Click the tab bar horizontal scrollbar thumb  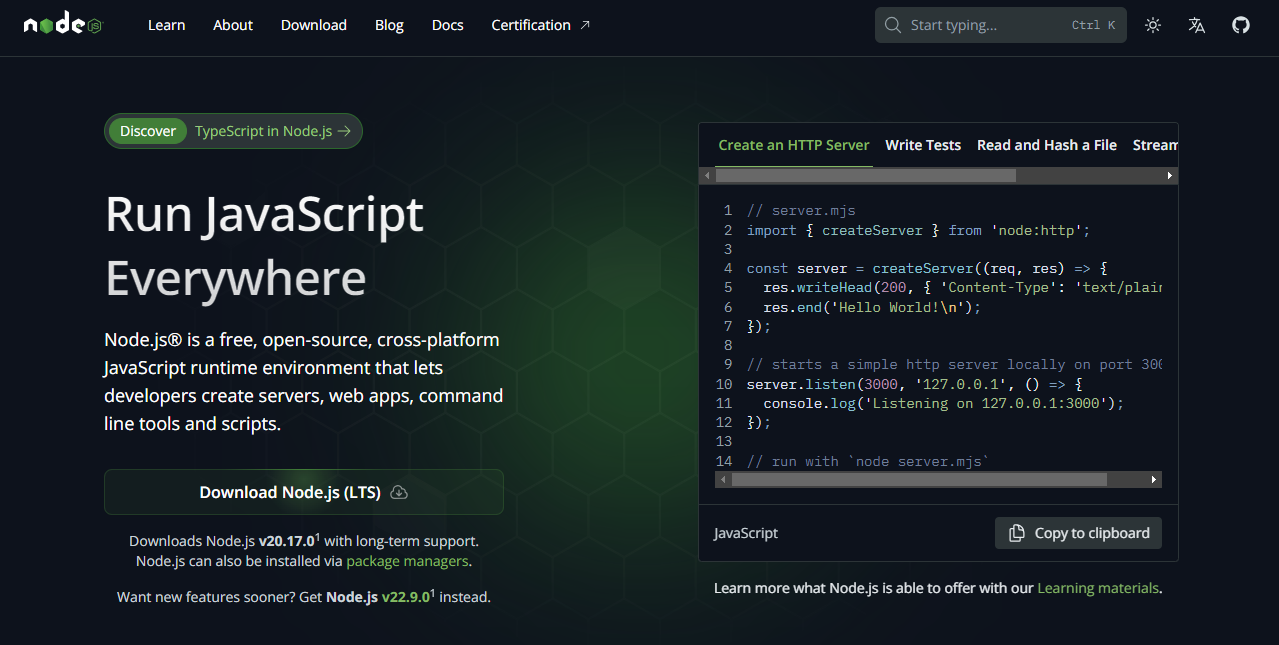866,175
